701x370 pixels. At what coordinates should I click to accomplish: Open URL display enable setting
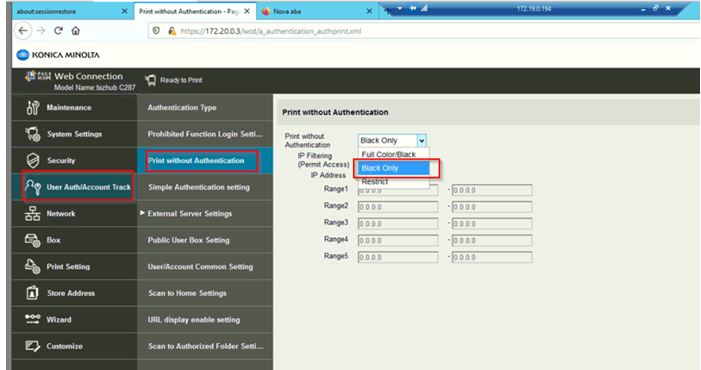[x=205, y=320]
